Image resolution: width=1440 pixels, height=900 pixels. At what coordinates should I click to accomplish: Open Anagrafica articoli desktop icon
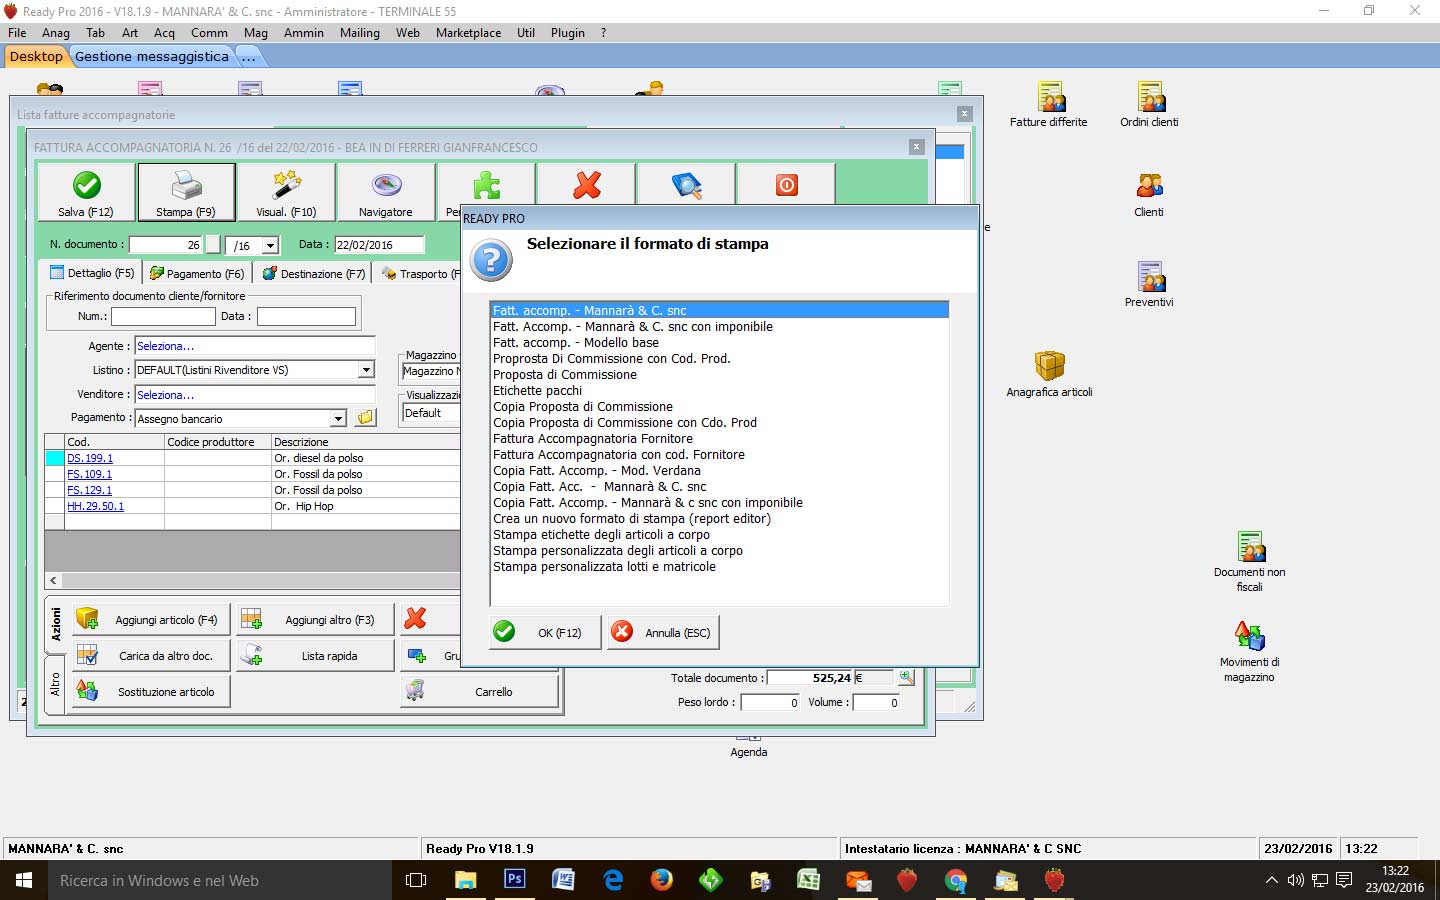click(1049, 374)
